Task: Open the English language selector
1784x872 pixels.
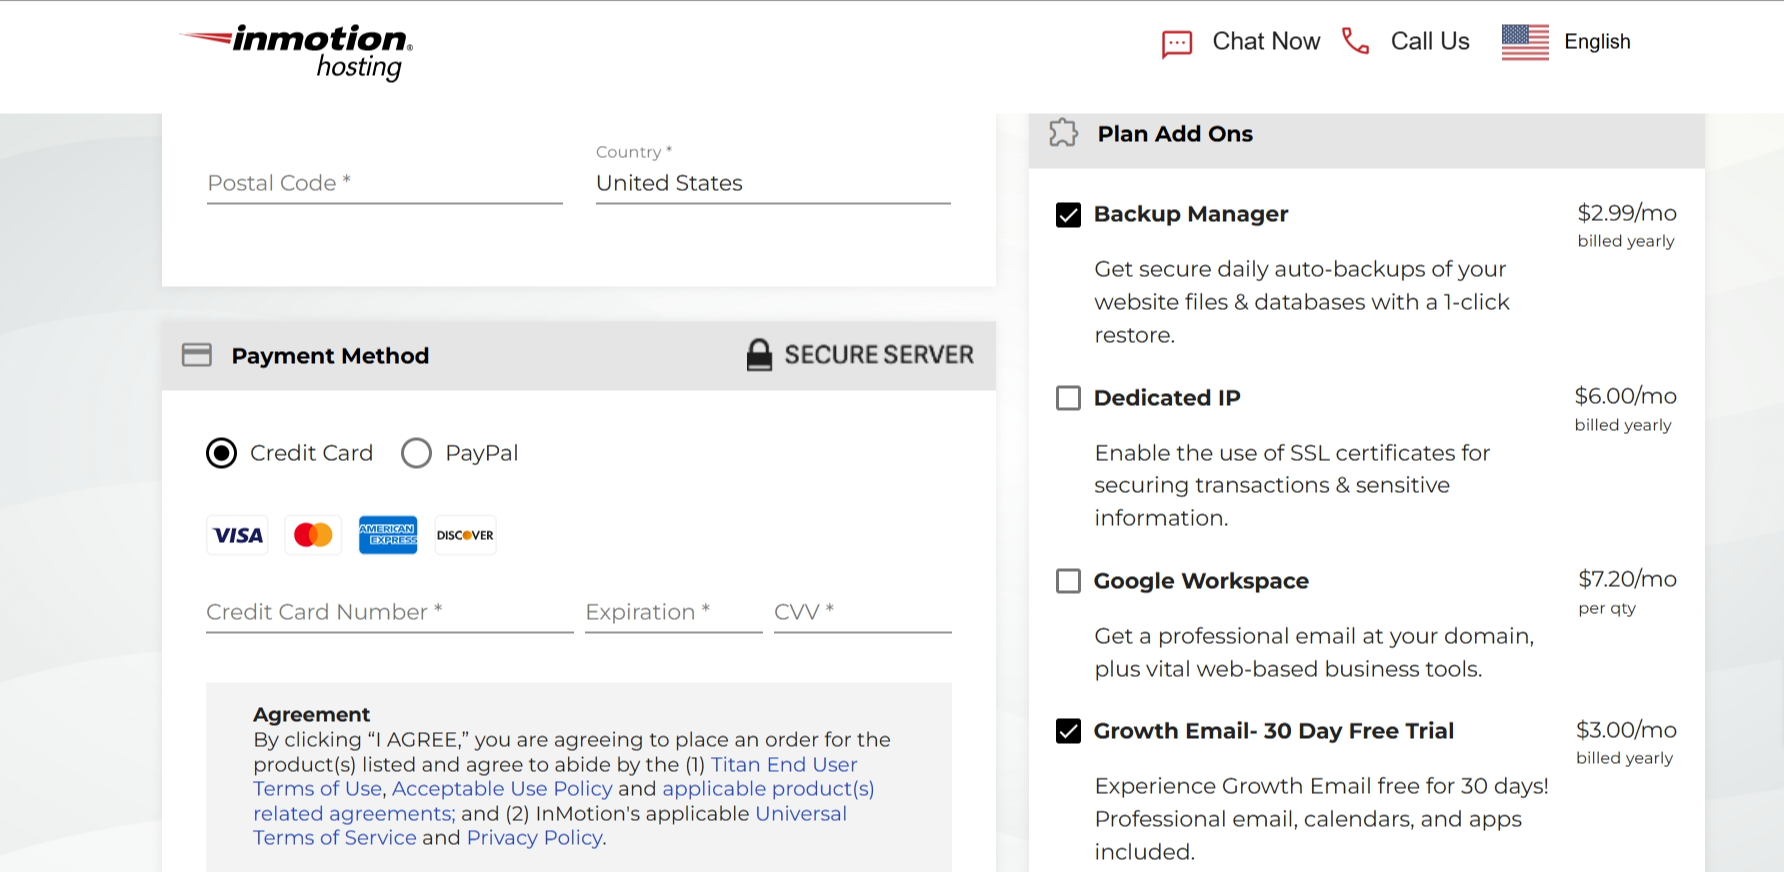Action: (1597, 42)
